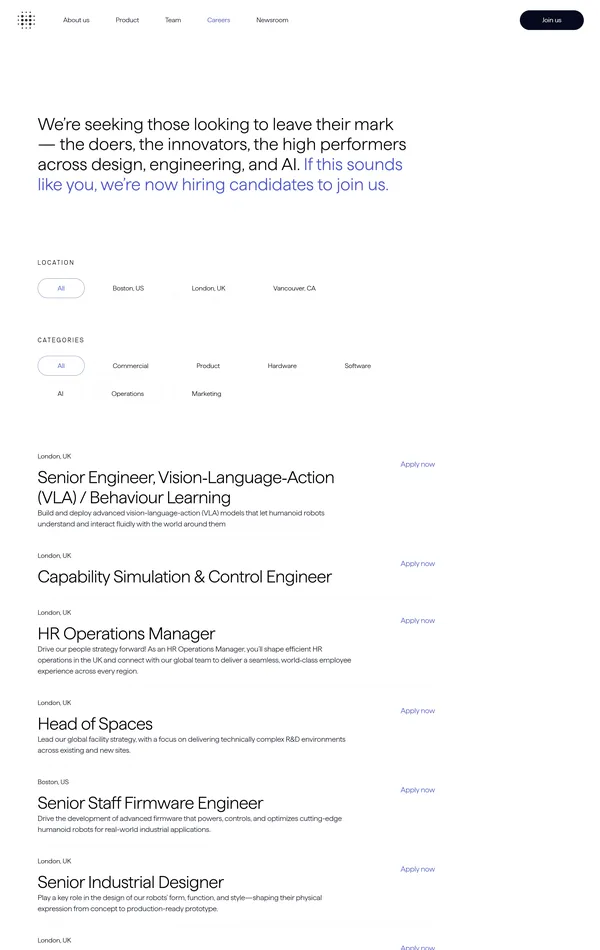Go to the Product menu item
600x950 pixels.
click(127, 20)
